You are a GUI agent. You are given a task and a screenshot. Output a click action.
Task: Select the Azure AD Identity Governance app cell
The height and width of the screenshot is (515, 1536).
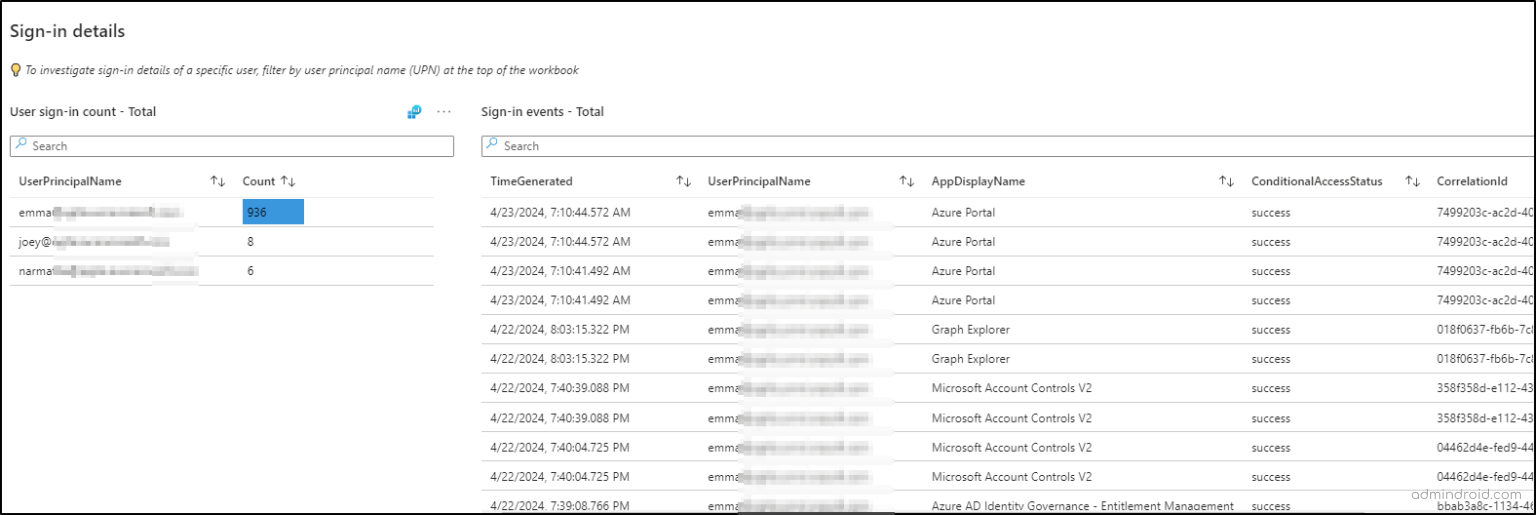pyautogui.click(x=1083, y=506)
